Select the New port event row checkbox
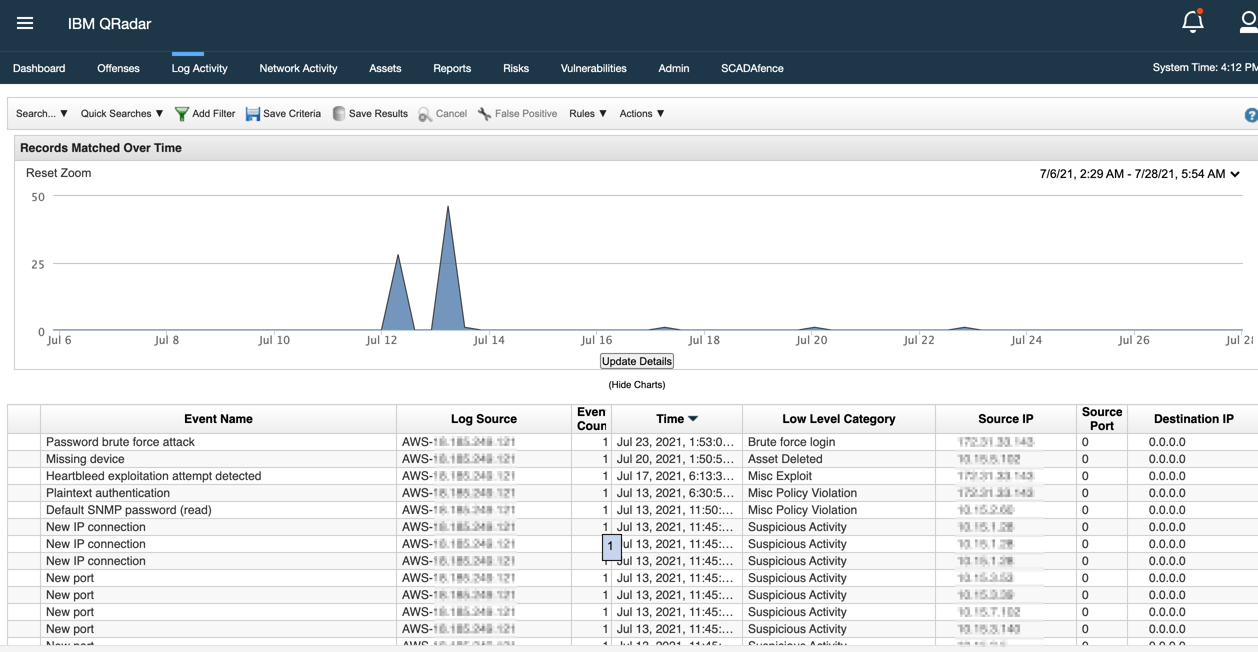This screenshot has height=652, width=1258. [24, 577]
